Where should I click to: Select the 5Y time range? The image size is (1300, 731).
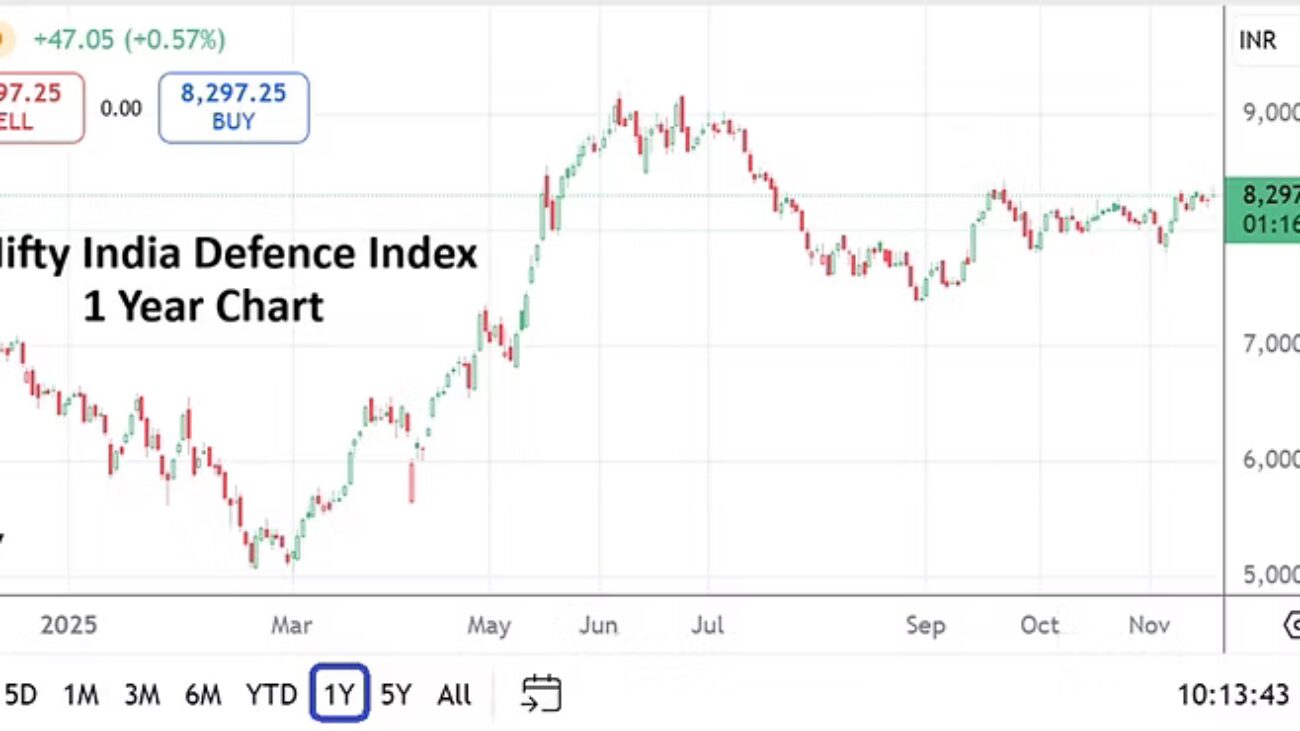(x=396, y=694)
